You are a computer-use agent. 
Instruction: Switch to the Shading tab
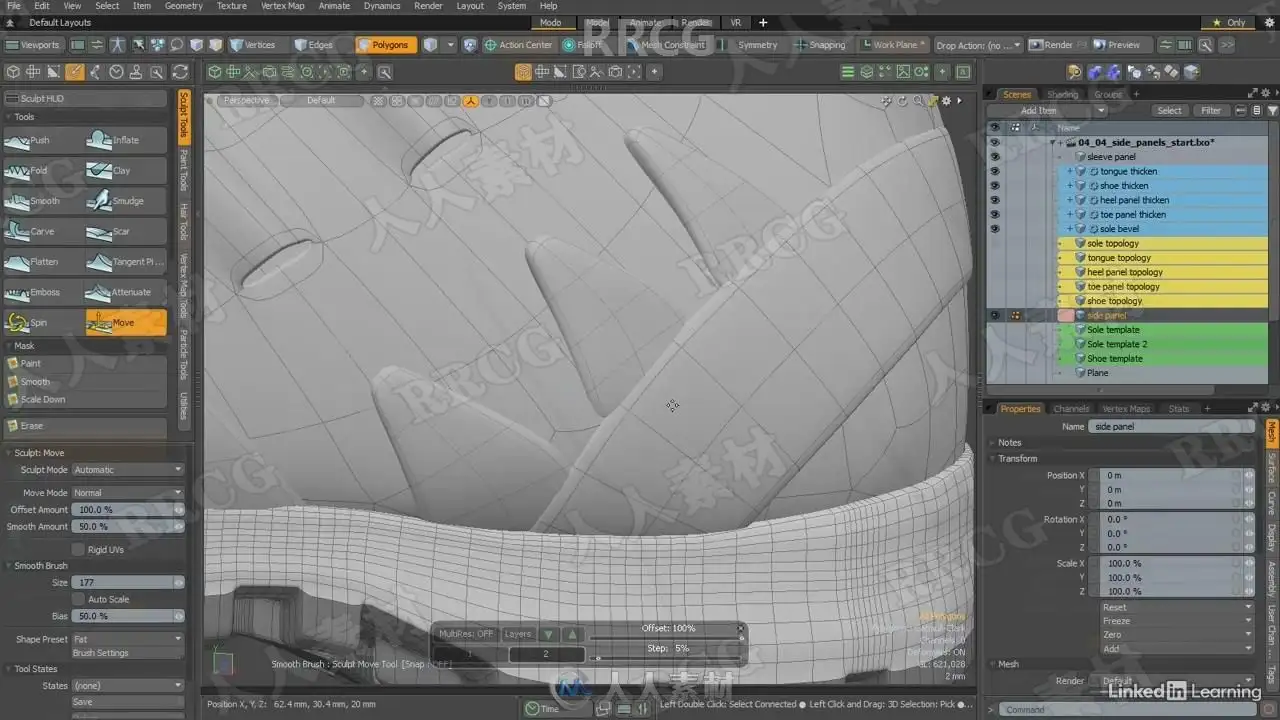pyautogui.click(x=1062, y=95)
